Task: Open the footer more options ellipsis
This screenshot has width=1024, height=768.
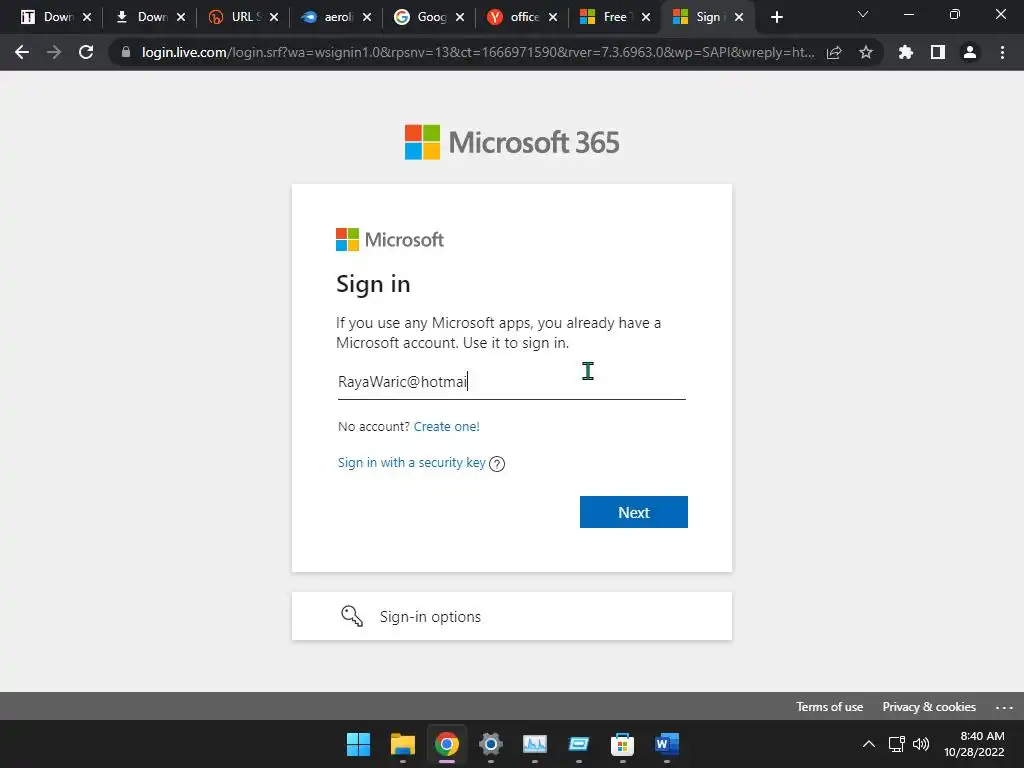Action: coord(1004,707)
